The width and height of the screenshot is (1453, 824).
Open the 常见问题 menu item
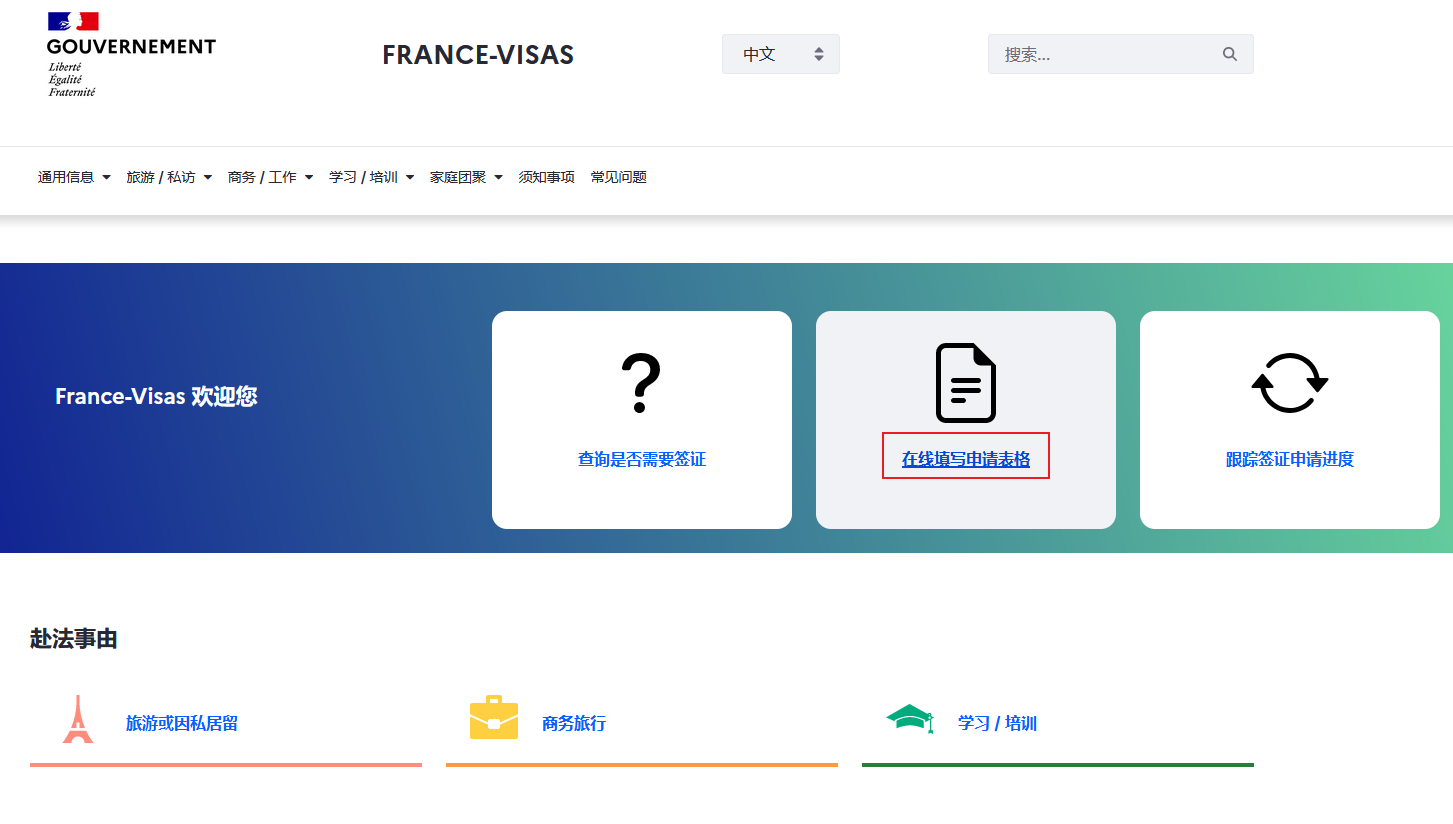pyautogui.click(x=618, y=177)
